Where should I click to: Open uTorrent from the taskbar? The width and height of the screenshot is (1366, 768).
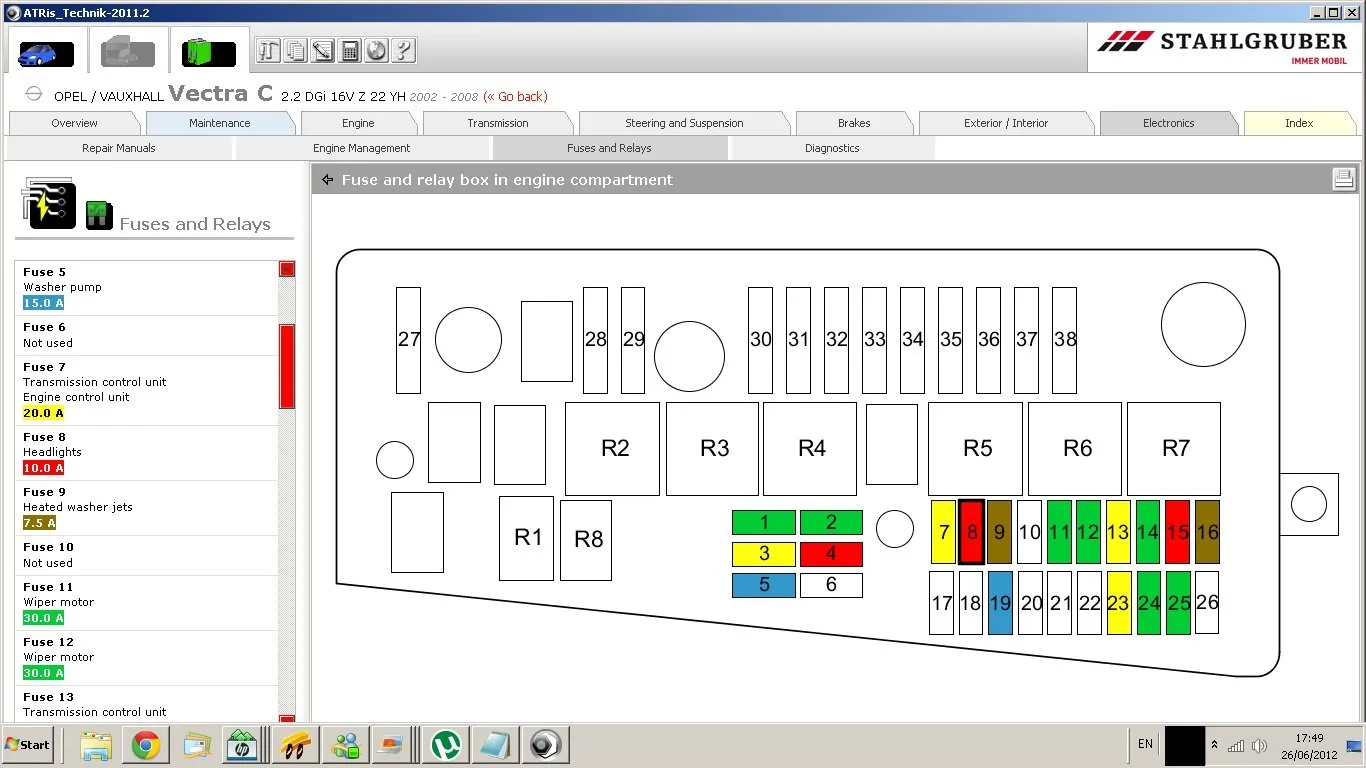click(446, 745)
